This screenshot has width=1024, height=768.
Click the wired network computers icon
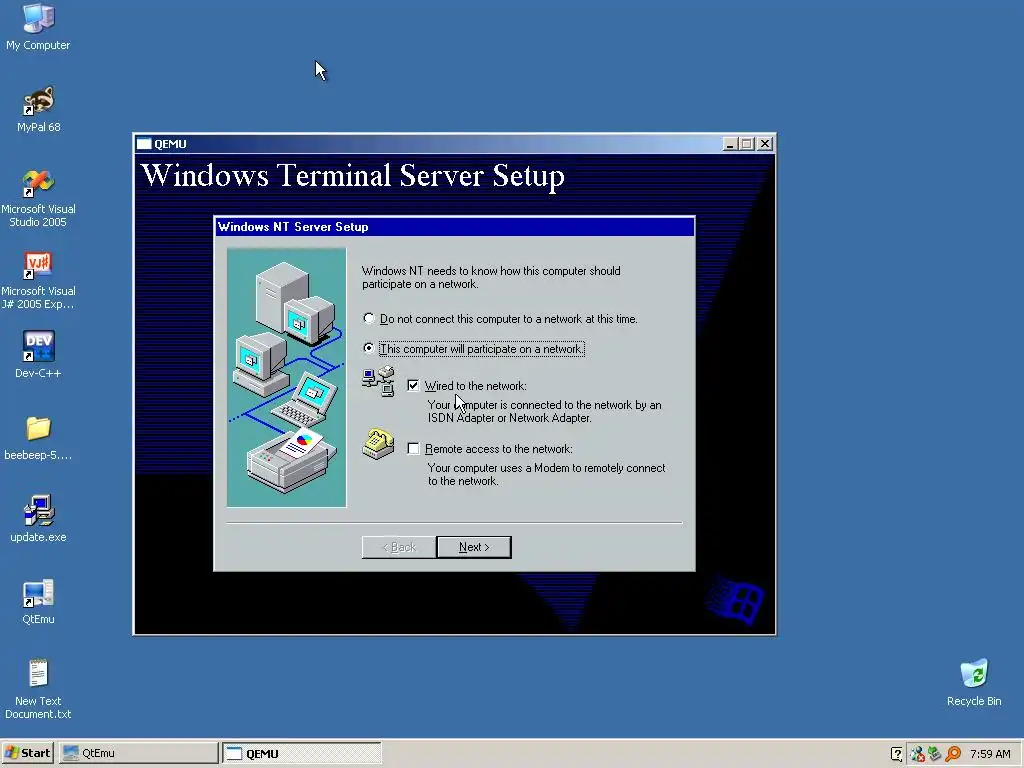click(379, 381)
